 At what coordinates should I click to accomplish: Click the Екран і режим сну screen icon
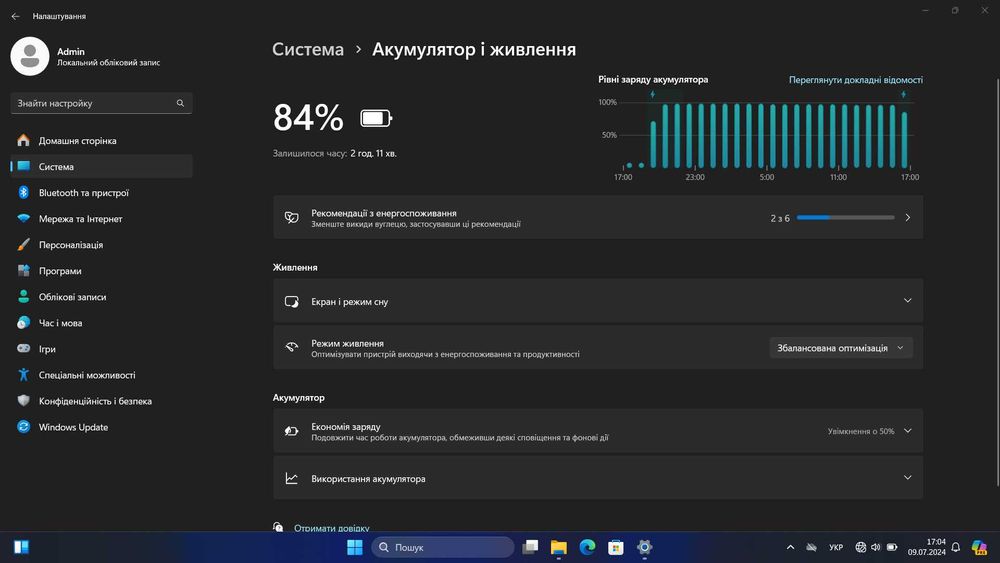(291, 302)
